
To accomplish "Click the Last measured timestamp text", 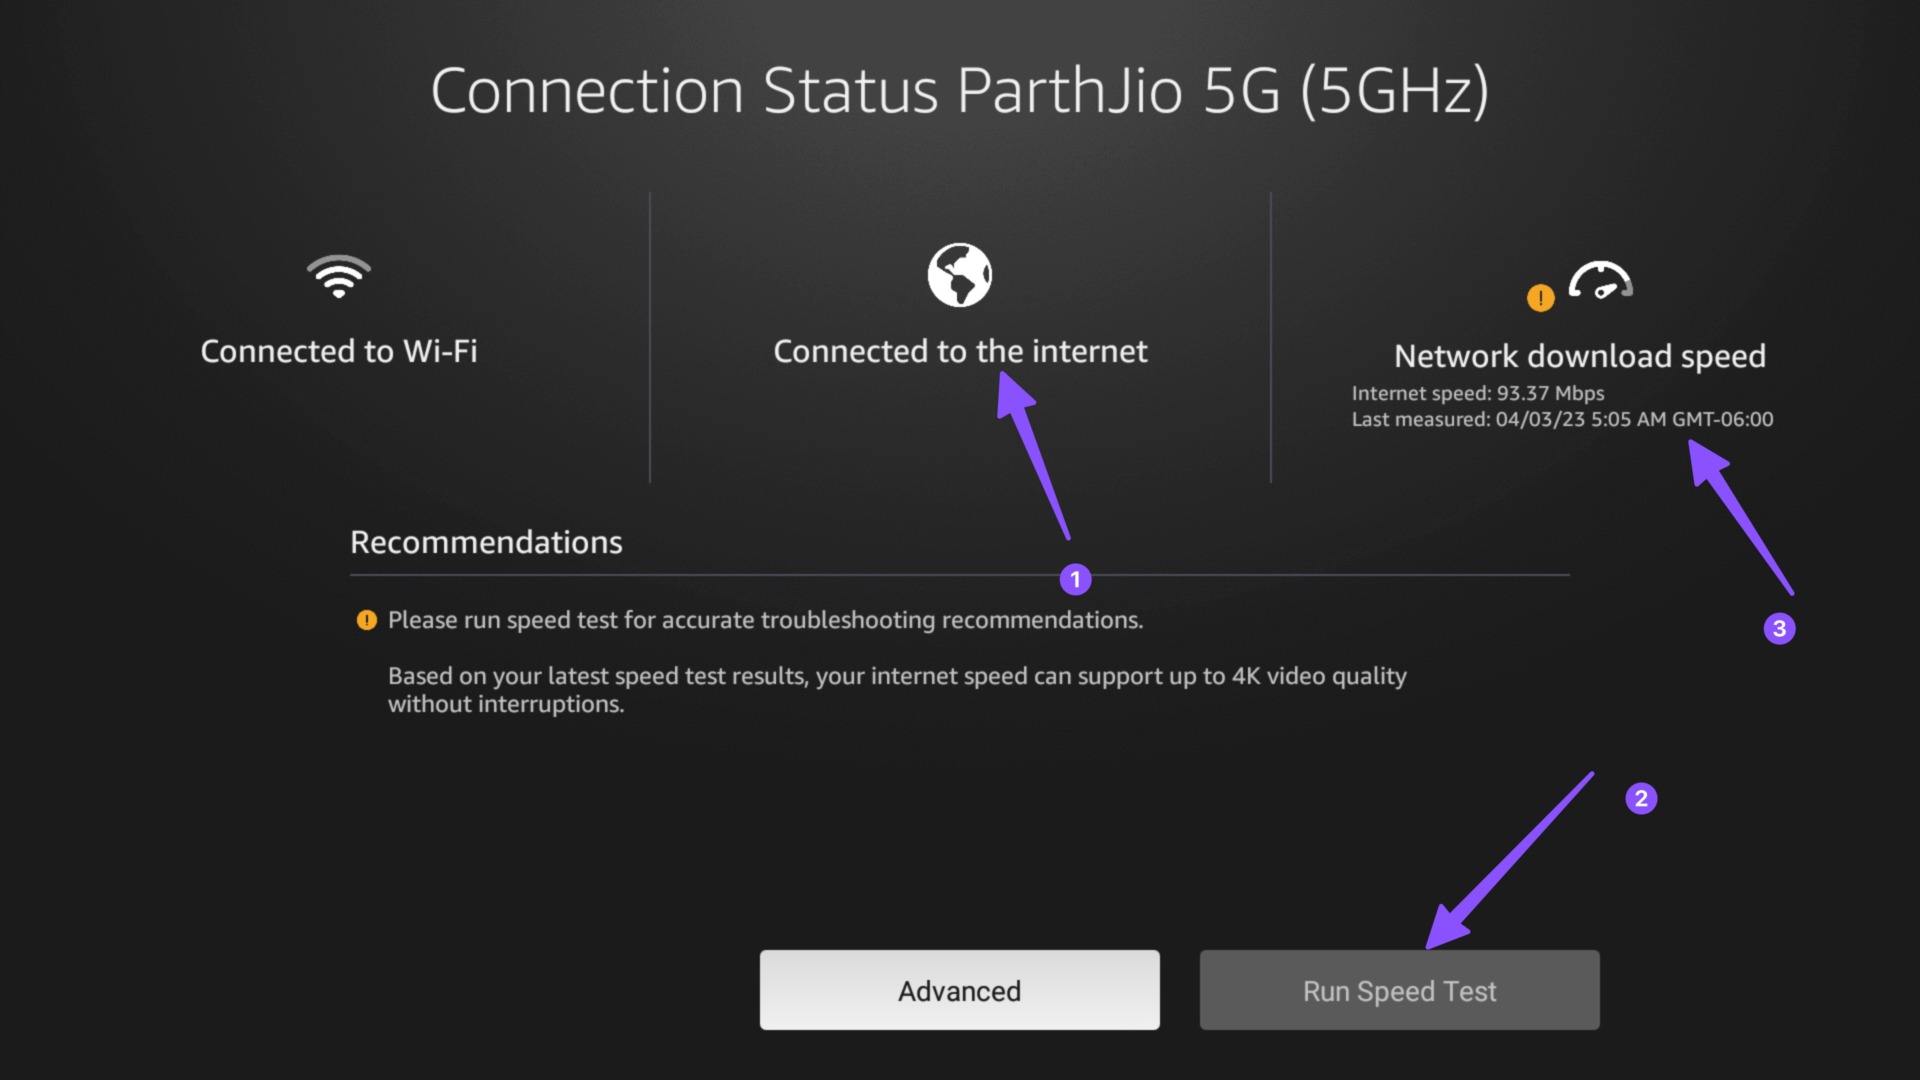I will pos(1563,419).
